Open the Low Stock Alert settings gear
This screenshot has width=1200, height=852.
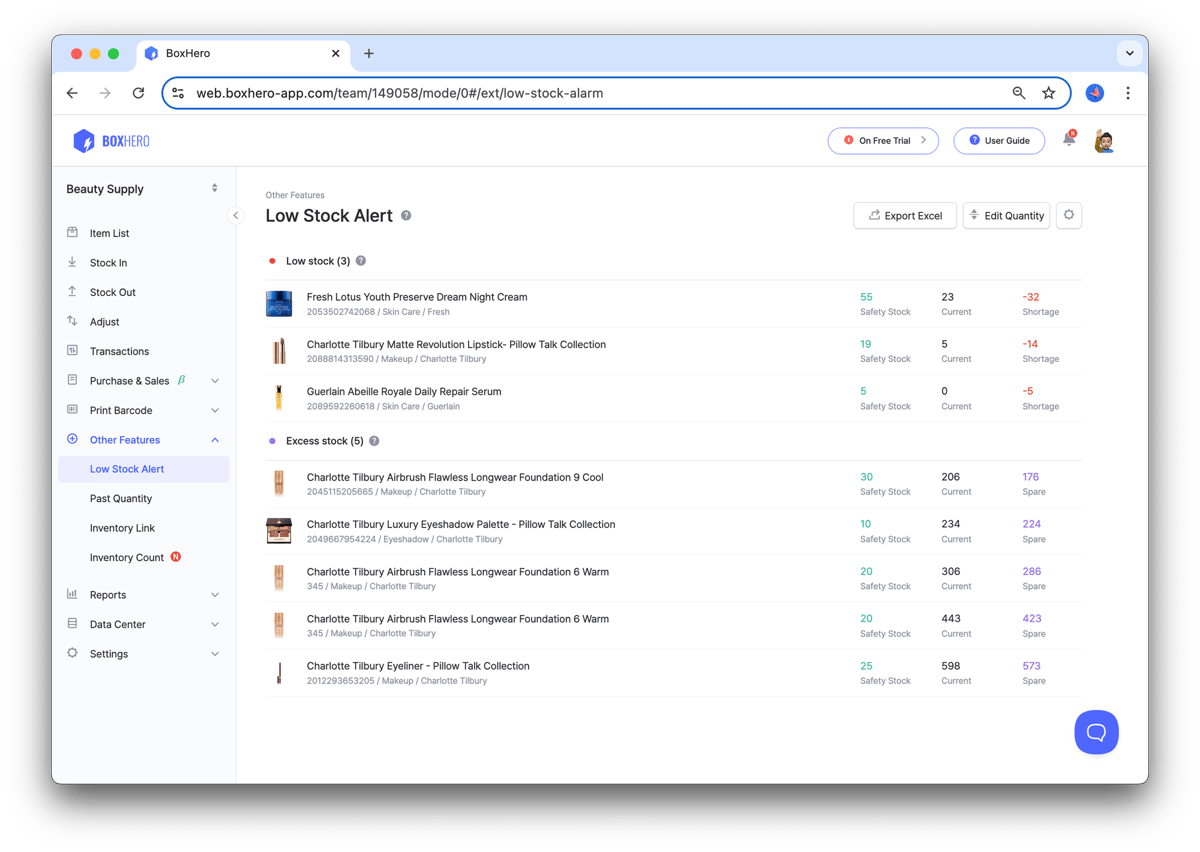(1068, 215)
